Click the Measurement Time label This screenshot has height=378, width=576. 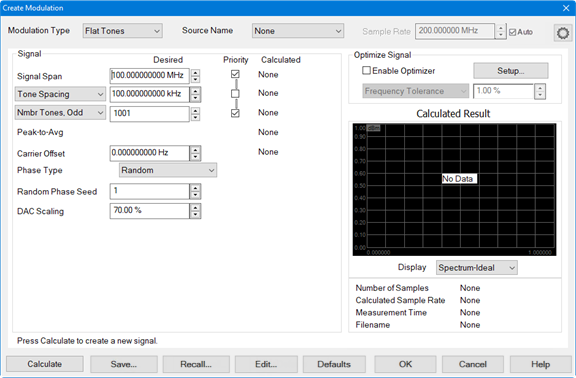coord(391,313)
